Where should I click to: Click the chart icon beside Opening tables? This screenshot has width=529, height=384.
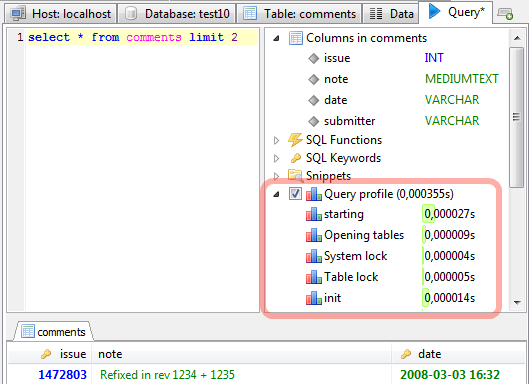coord(314,235)
